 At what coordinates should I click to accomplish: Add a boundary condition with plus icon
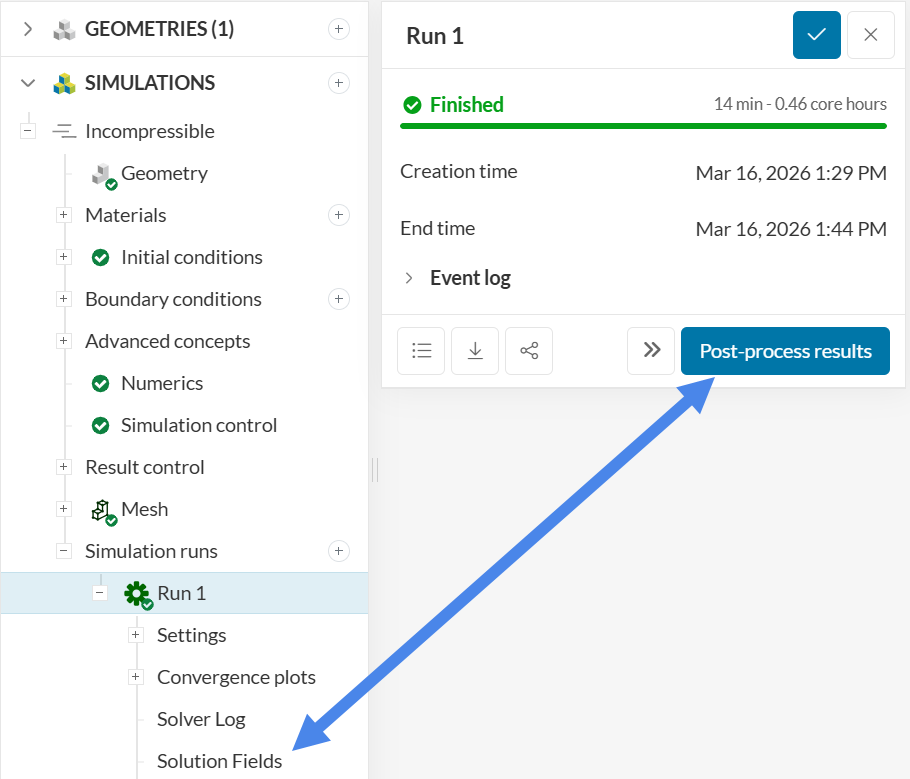(339, 299)
